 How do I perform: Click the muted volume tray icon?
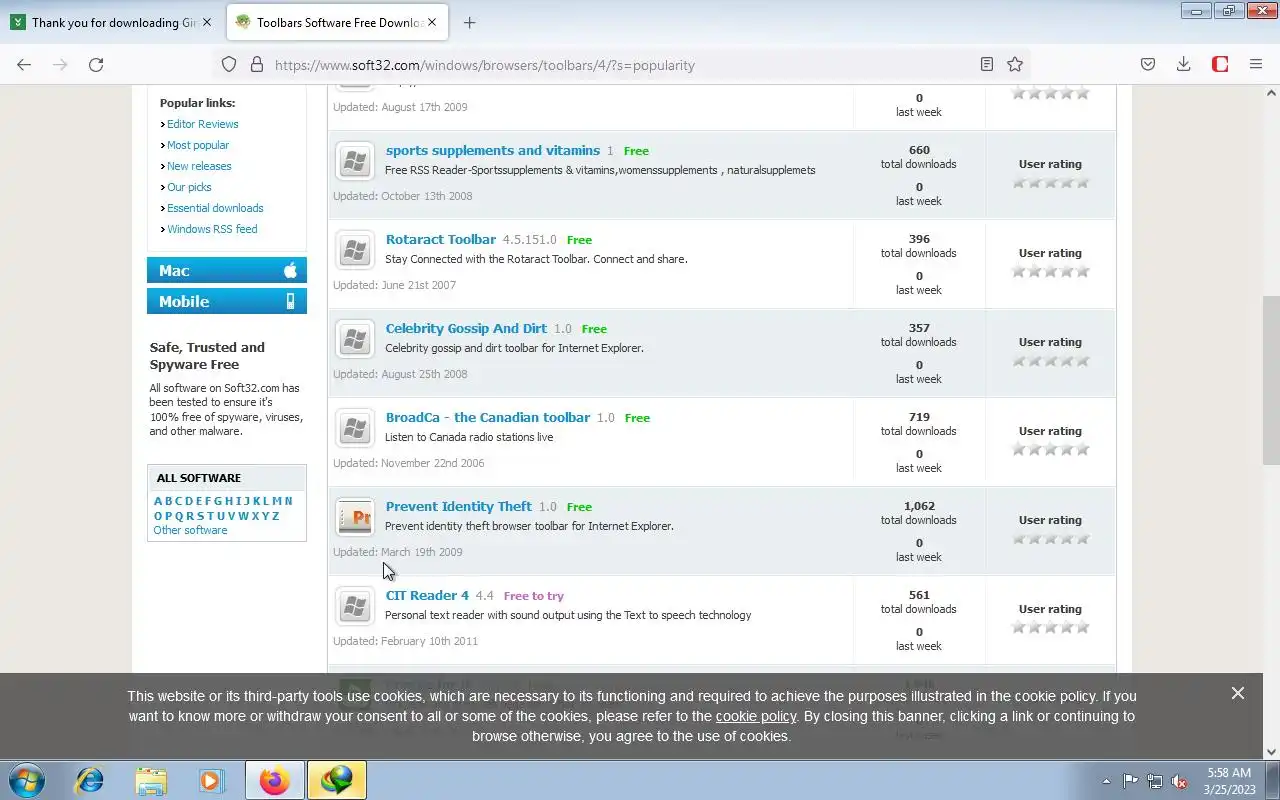(1180, 781)
